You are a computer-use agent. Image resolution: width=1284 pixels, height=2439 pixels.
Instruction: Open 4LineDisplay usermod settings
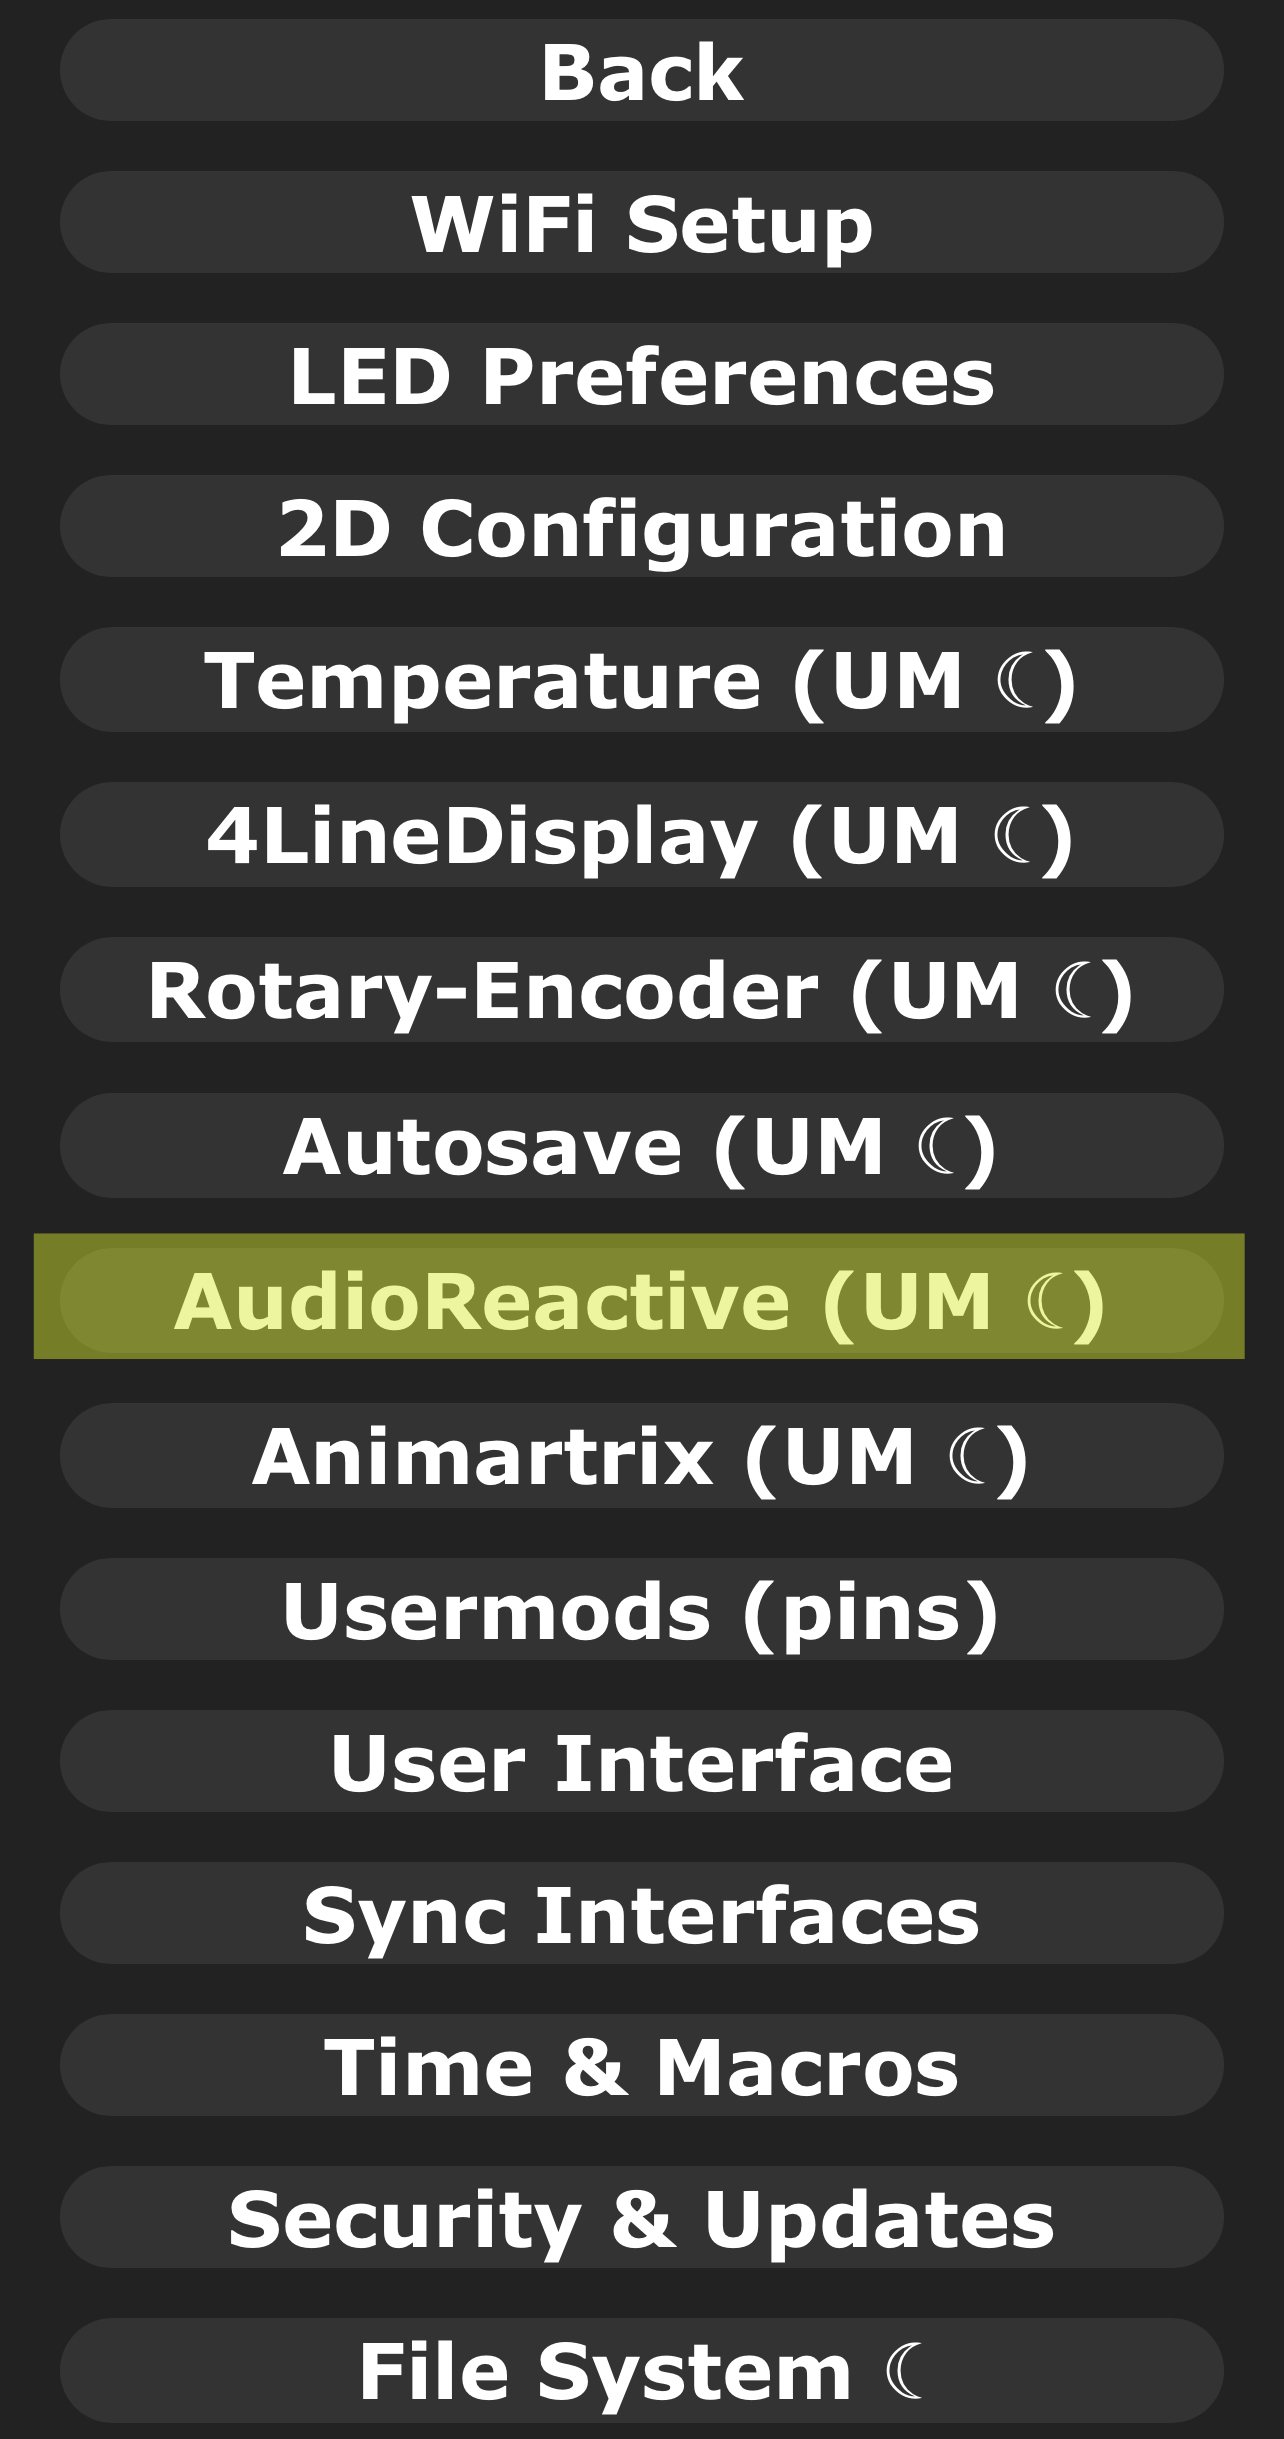(641, 835)
